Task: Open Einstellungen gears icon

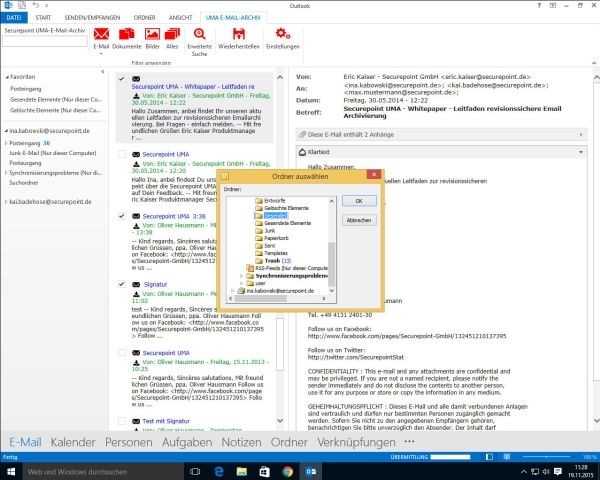Action: click(283, 34)
